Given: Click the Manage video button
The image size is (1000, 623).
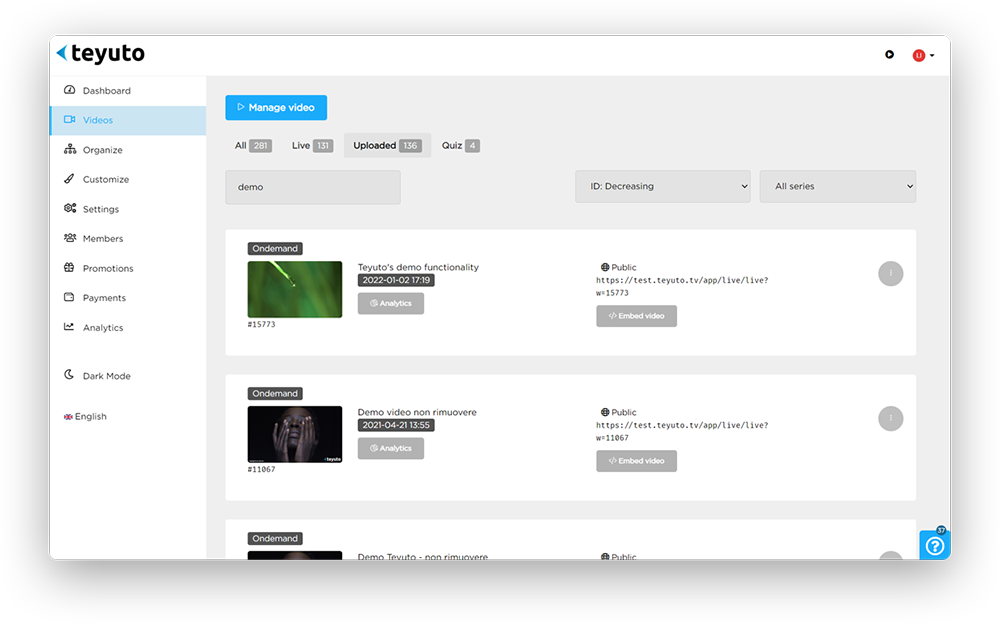Looking at the screenshot, I should coord(276,107).
